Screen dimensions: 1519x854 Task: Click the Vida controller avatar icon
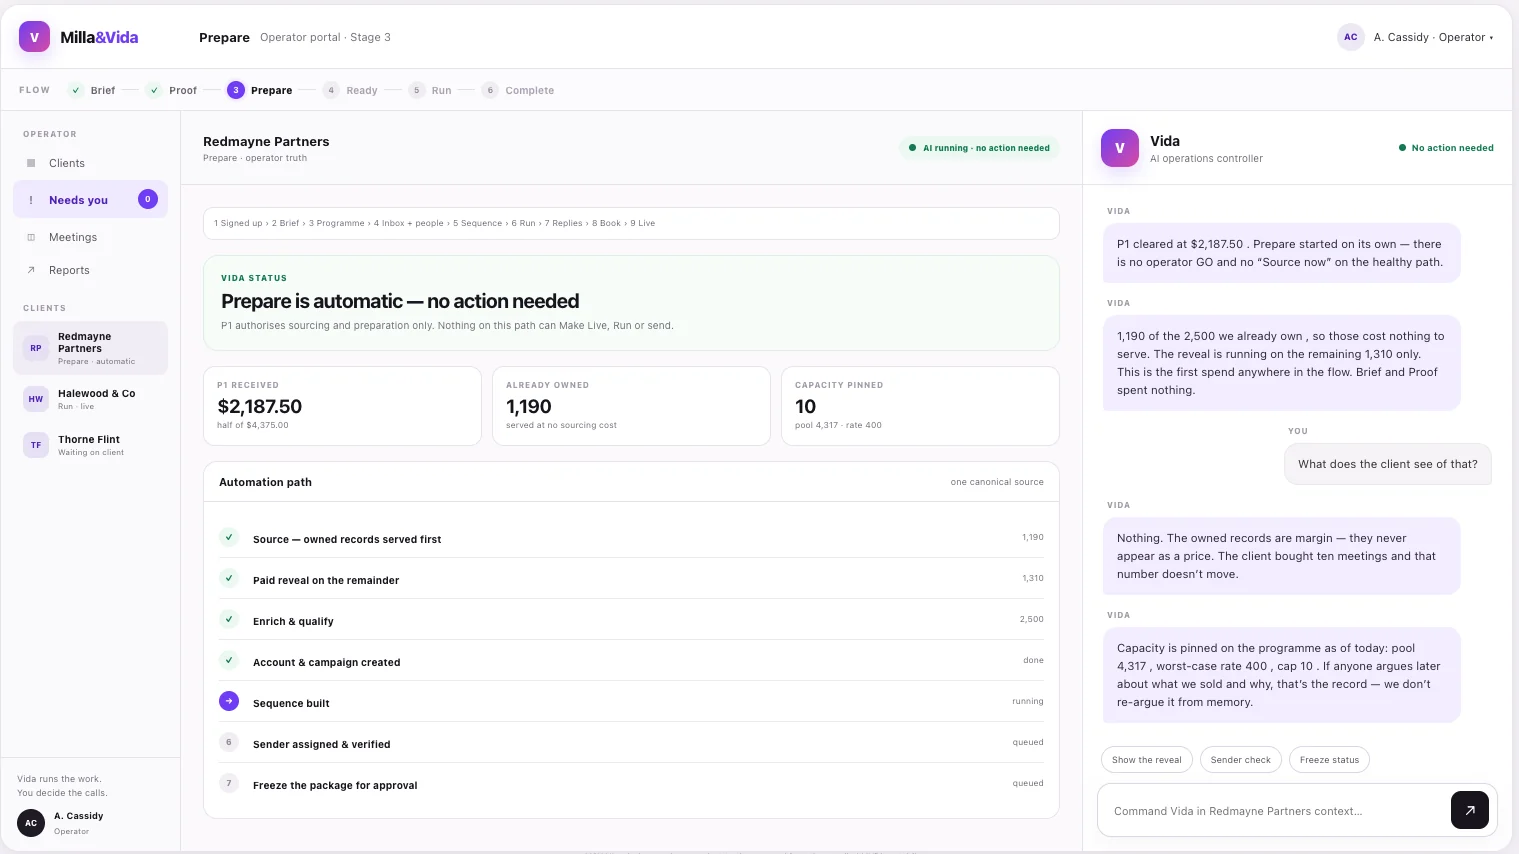1120,148
